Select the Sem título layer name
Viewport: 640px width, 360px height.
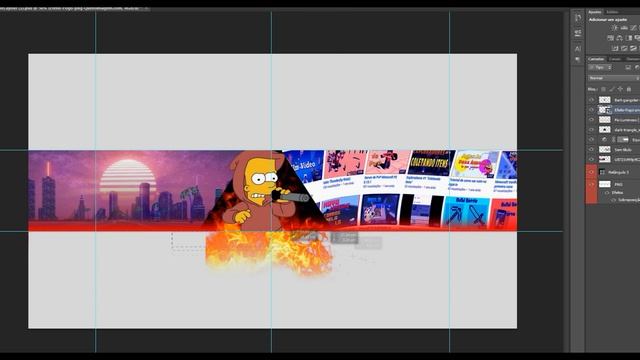point(623,150)
